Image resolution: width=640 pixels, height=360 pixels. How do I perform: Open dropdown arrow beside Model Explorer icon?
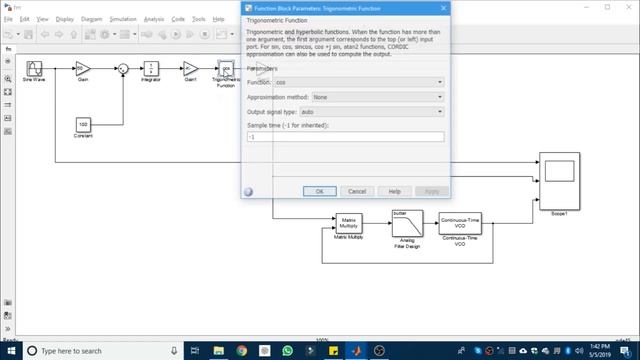(x=134, y=35)
